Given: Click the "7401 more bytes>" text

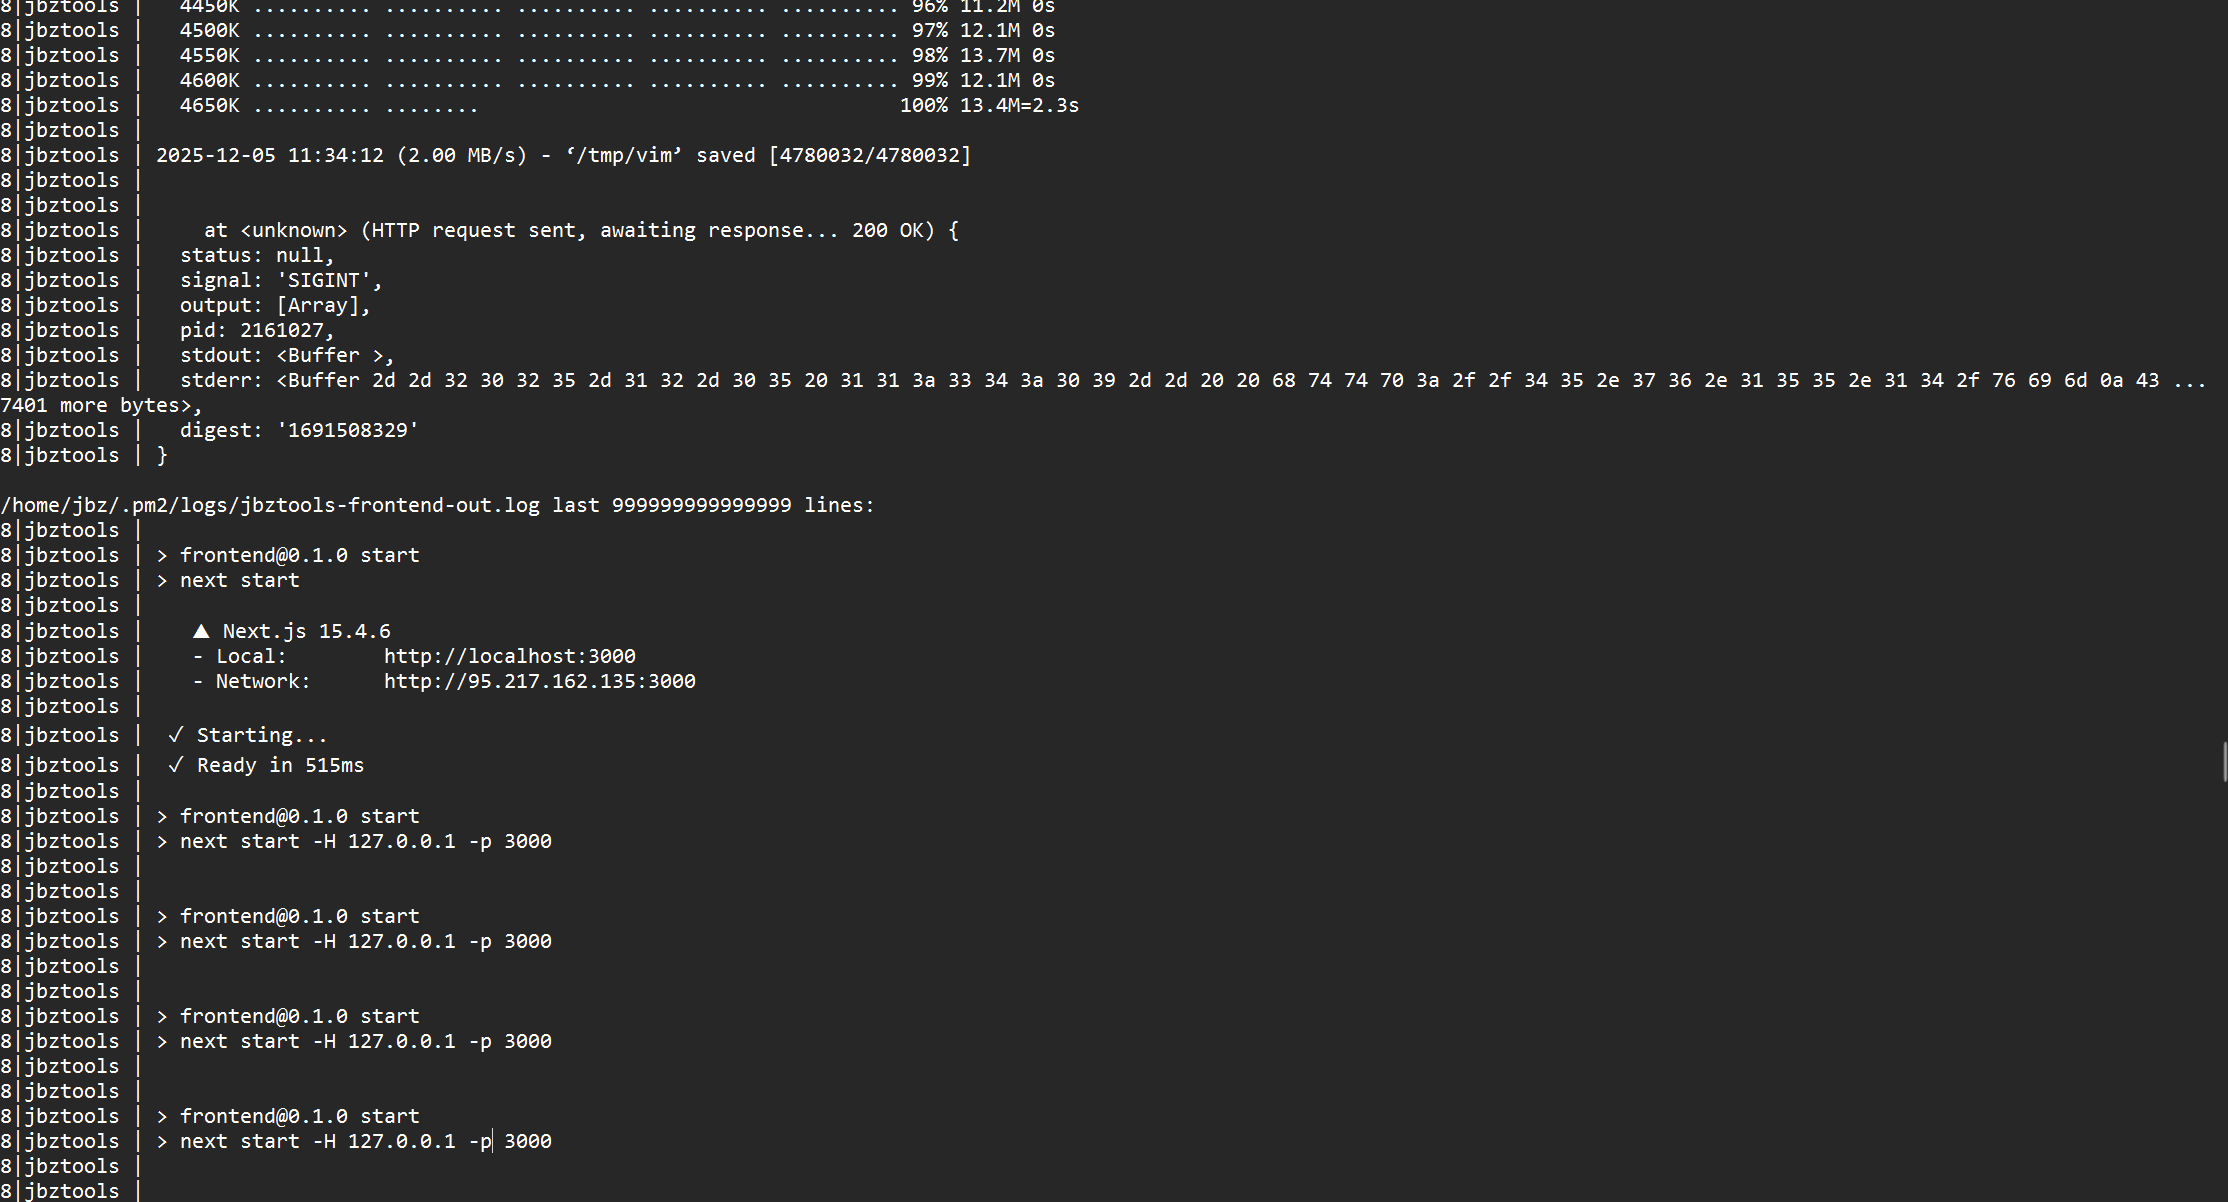Looking at the screenshot, I should (x=95, y=405).
